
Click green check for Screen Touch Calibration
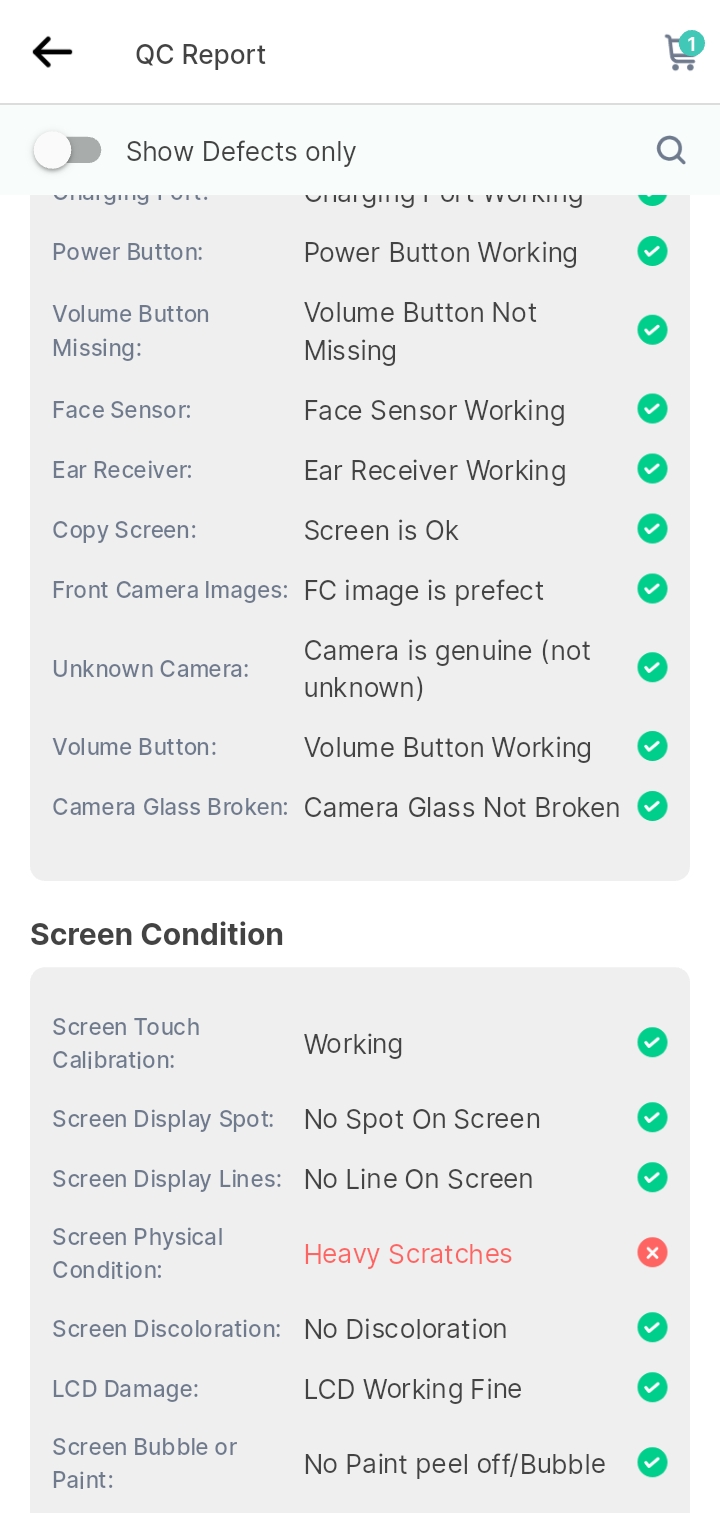click(x=653, y=1043)
